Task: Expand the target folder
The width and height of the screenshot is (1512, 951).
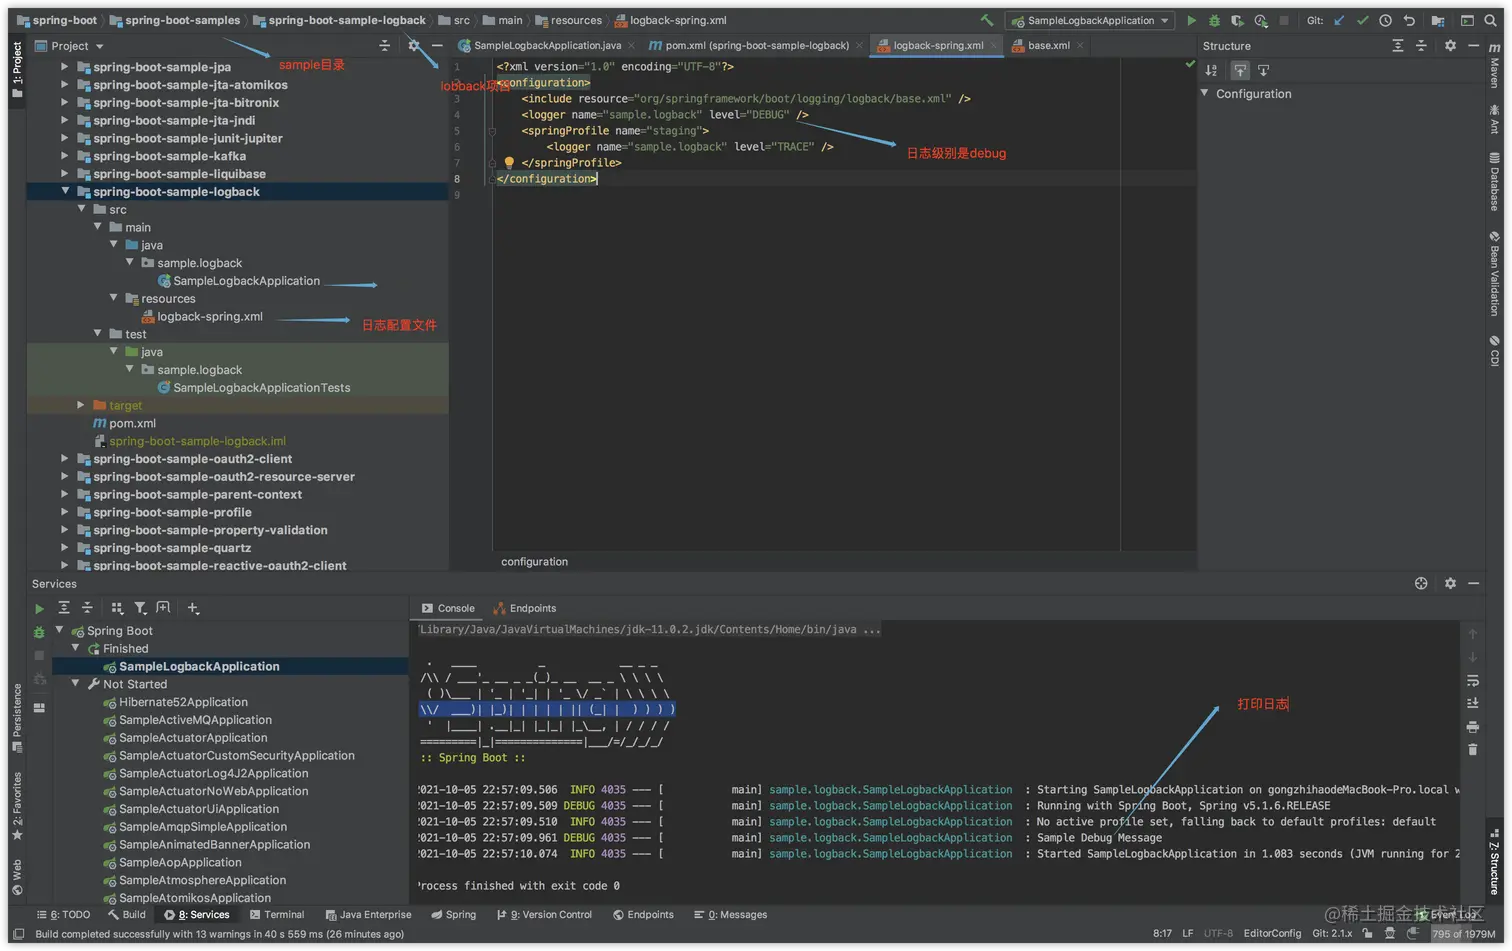Action: [81, 405]
